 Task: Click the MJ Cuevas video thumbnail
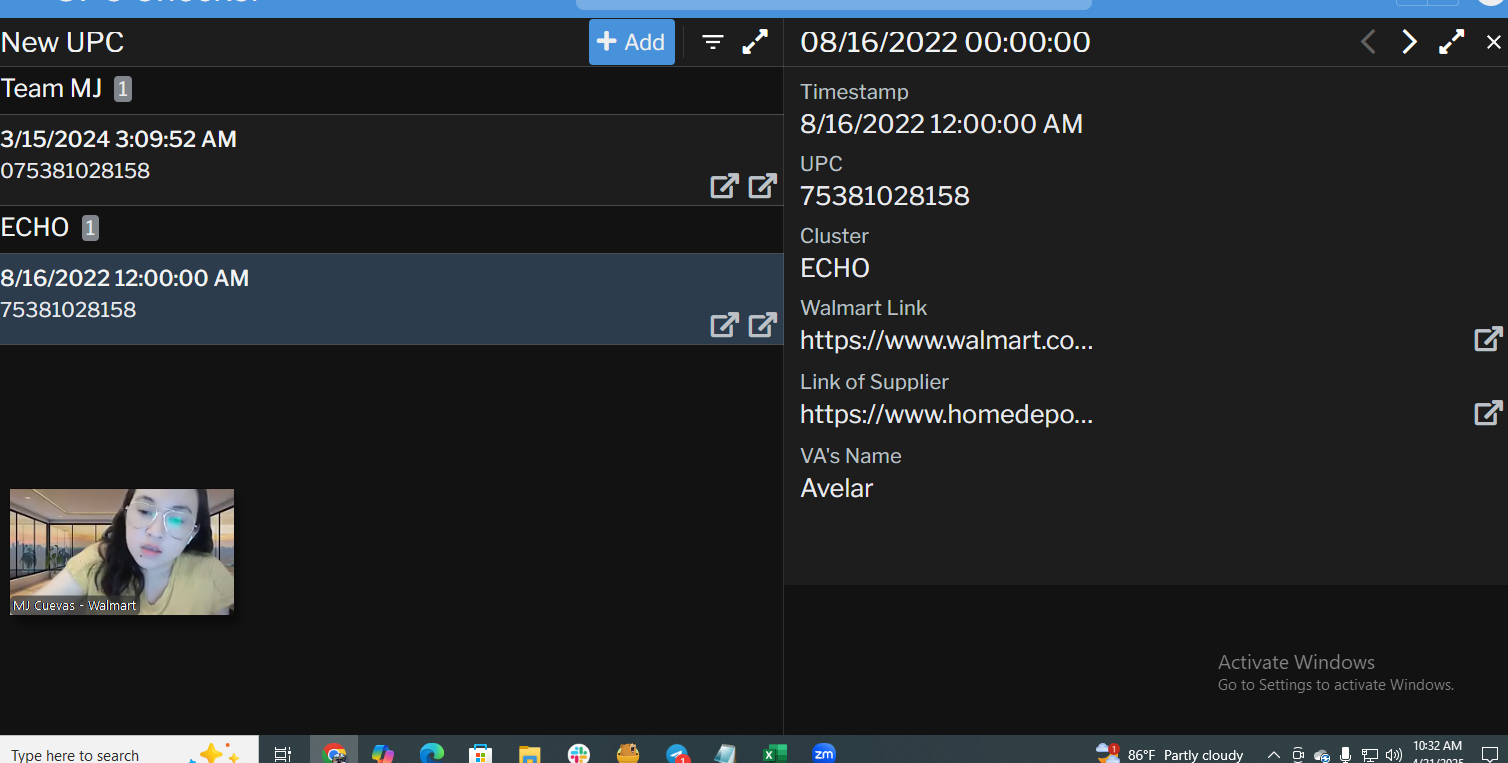click(122, 551)
